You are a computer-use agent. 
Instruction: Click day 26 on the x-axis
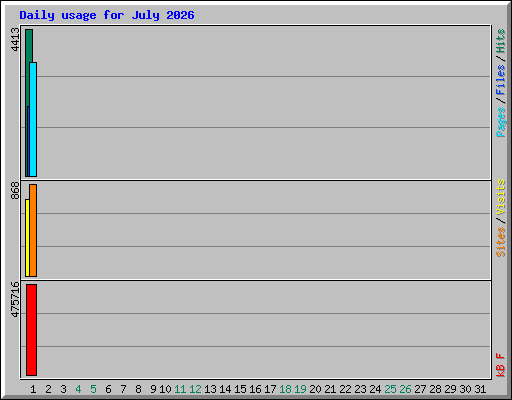click(x=405, y=389)
